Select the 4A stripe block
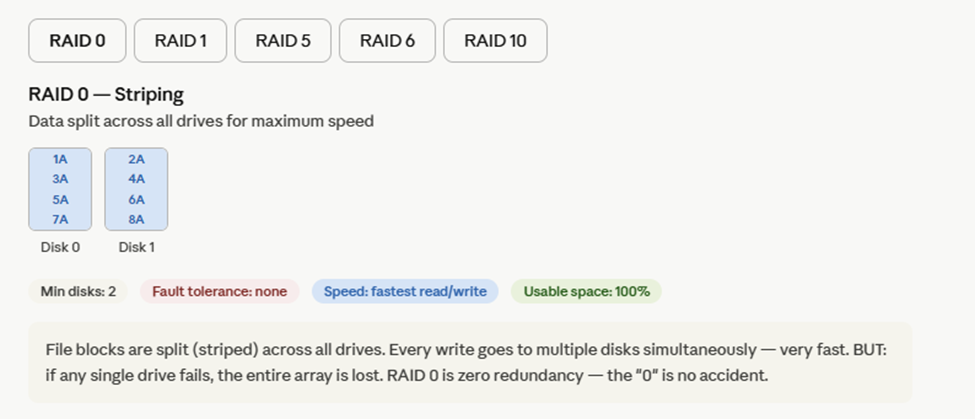 pyautogui.click(x=136, y=179)
